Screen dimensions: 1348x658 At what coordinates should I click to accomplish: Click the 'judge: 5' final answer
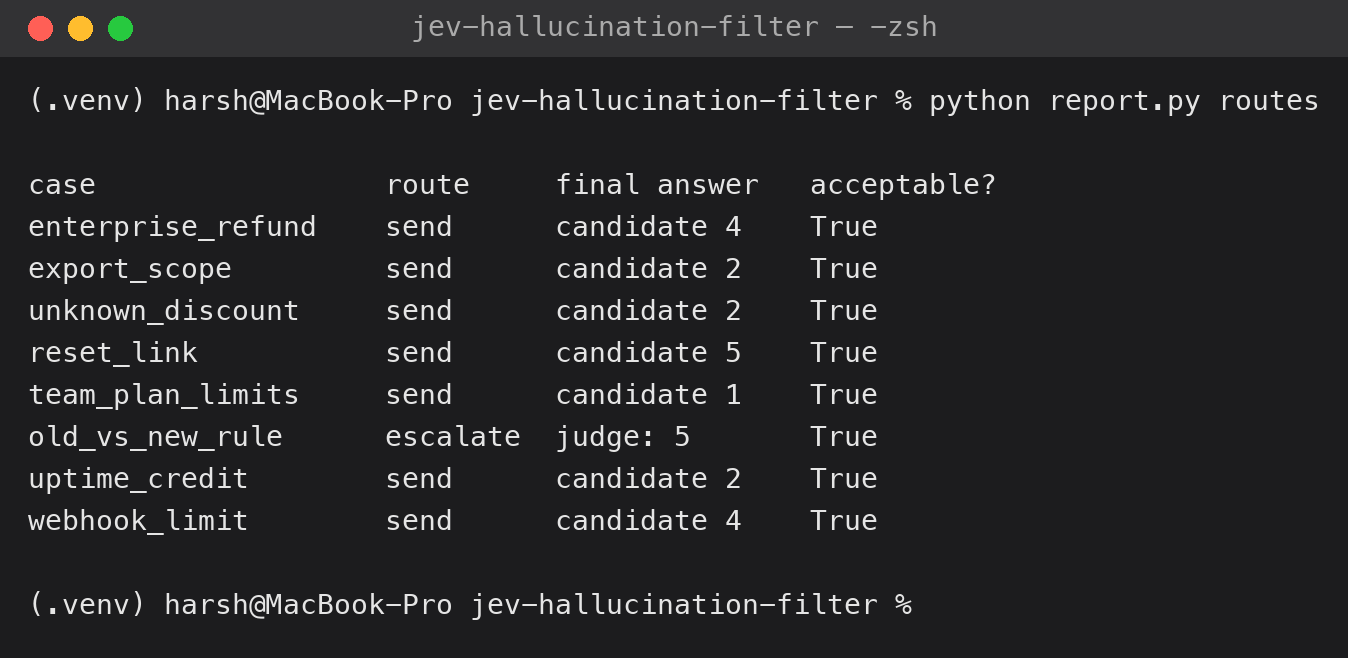623,437
